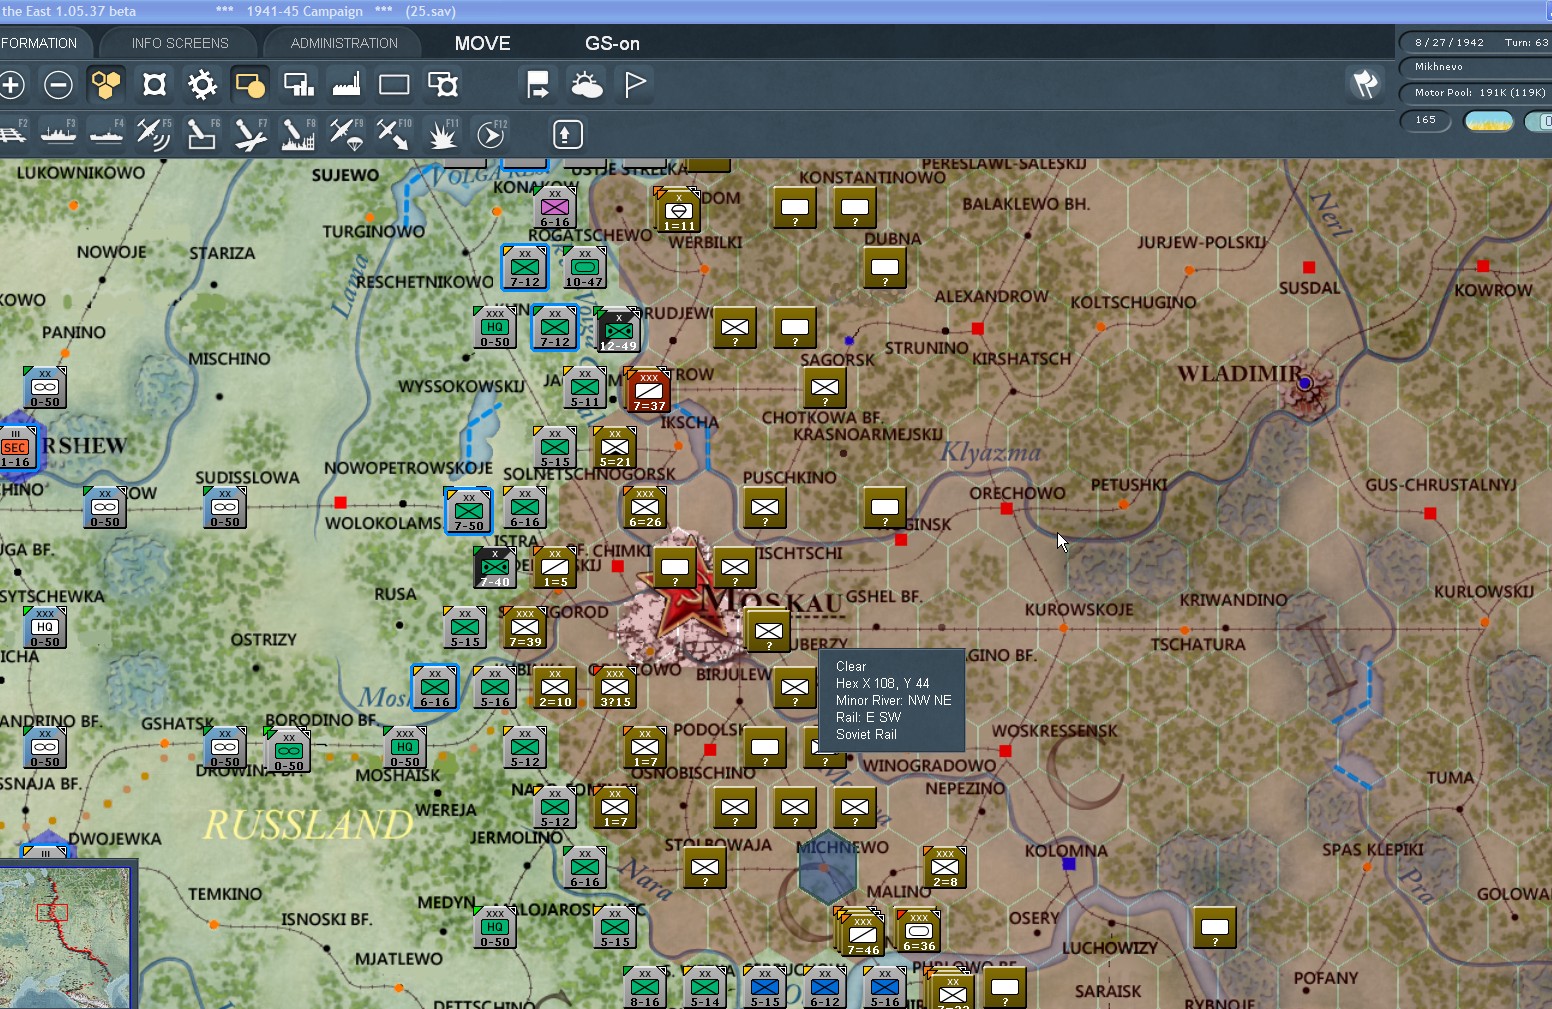Click the Motor Pool info field
The width and height of the screenshot is (1552, 1009).
(x=1477, y=93)
